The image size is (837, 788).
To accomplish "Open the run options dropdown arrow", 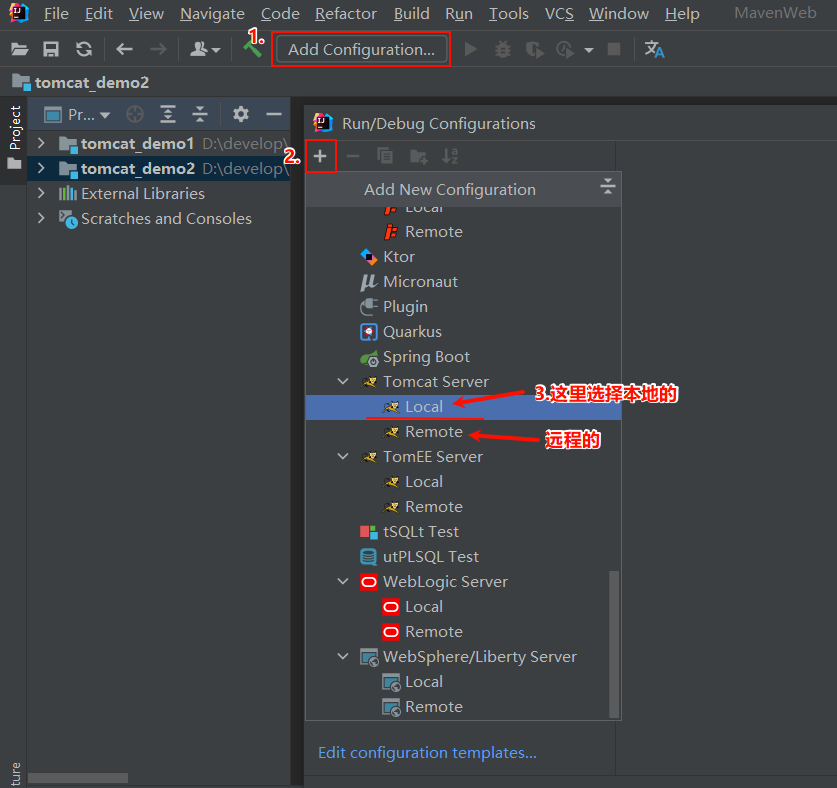I will 589,50.
